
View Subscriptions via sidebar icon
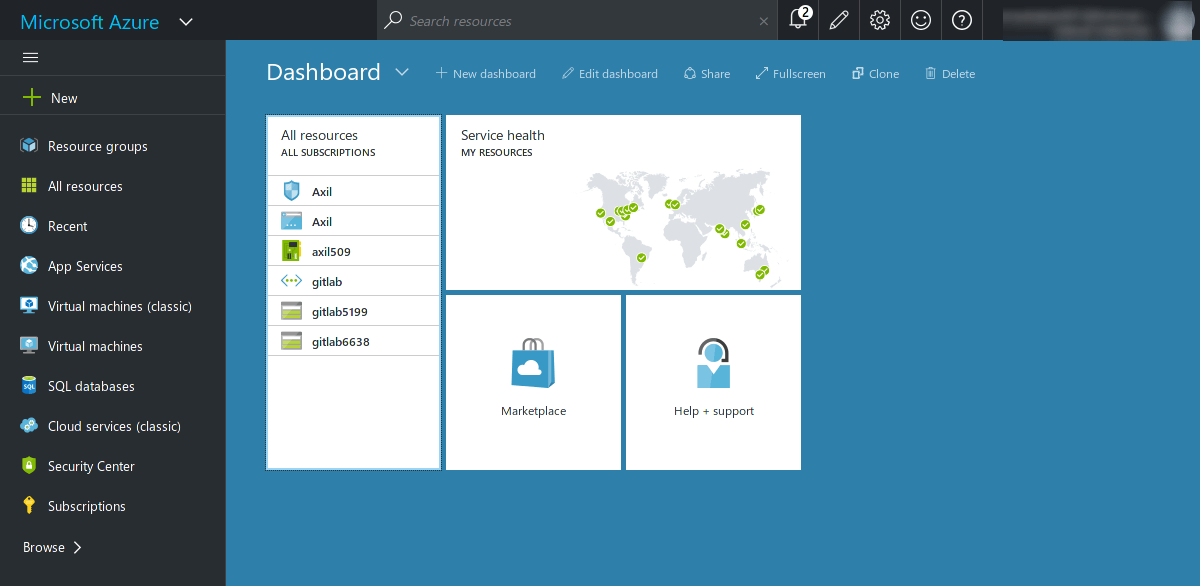pos(86,506)
